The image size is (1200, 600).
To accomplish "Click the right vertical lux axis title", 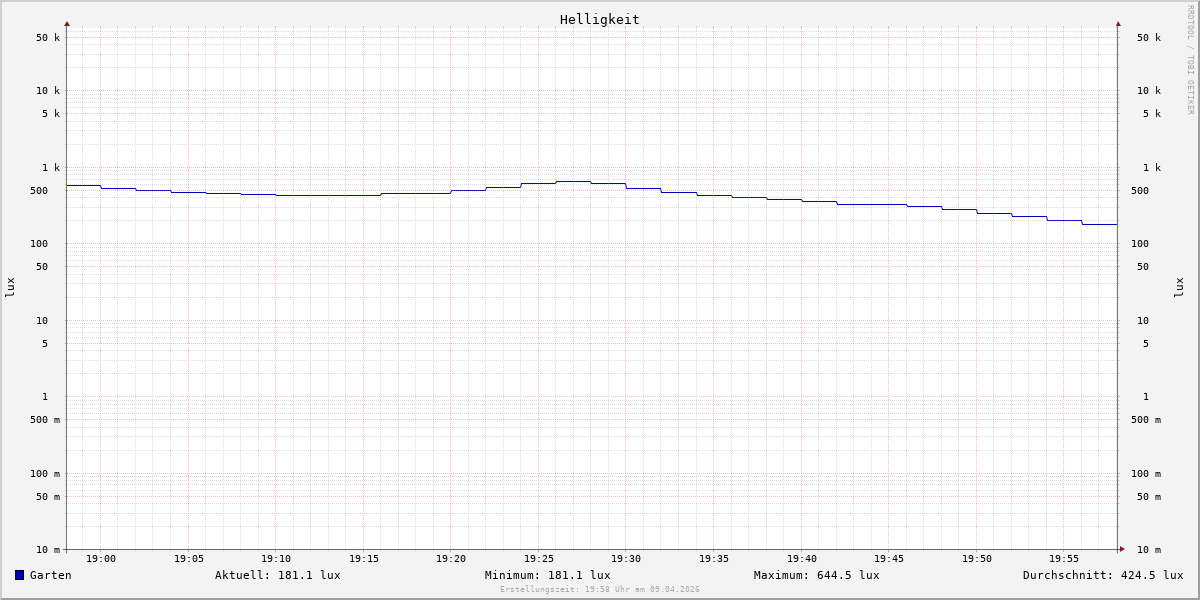I will click(x=1180, y=287).
